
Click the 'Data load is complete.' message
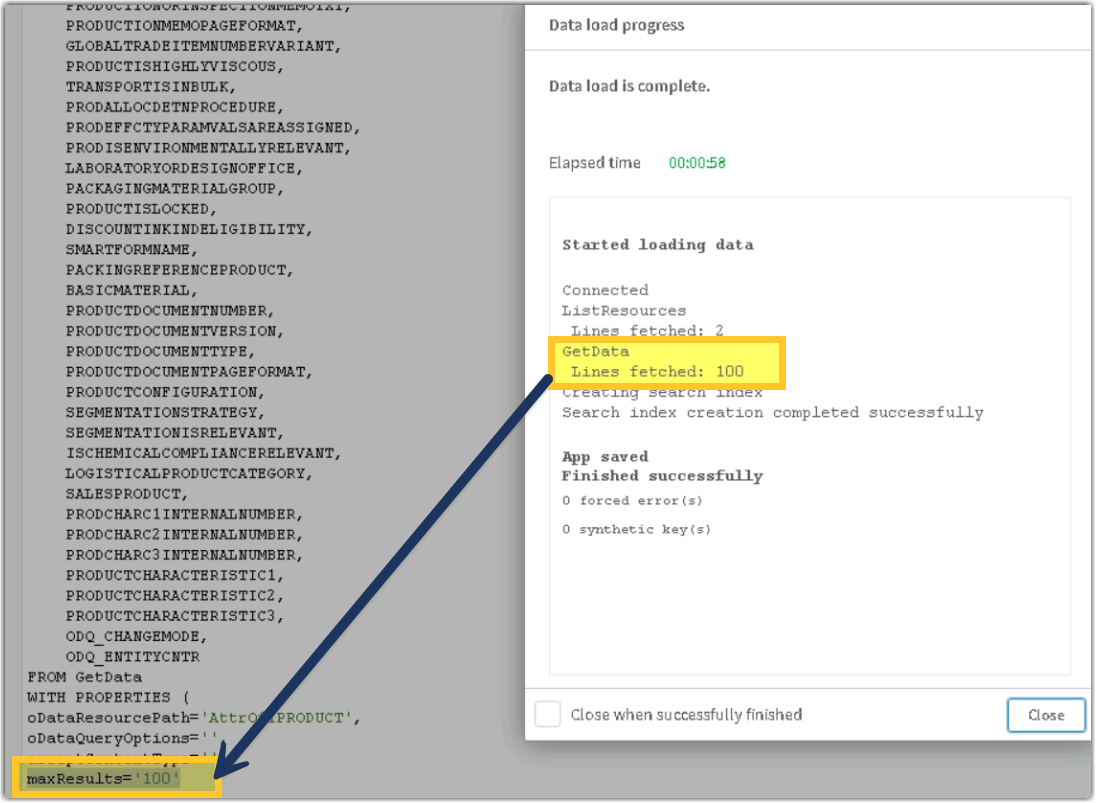pyautogui.click(x=629, y=86)
